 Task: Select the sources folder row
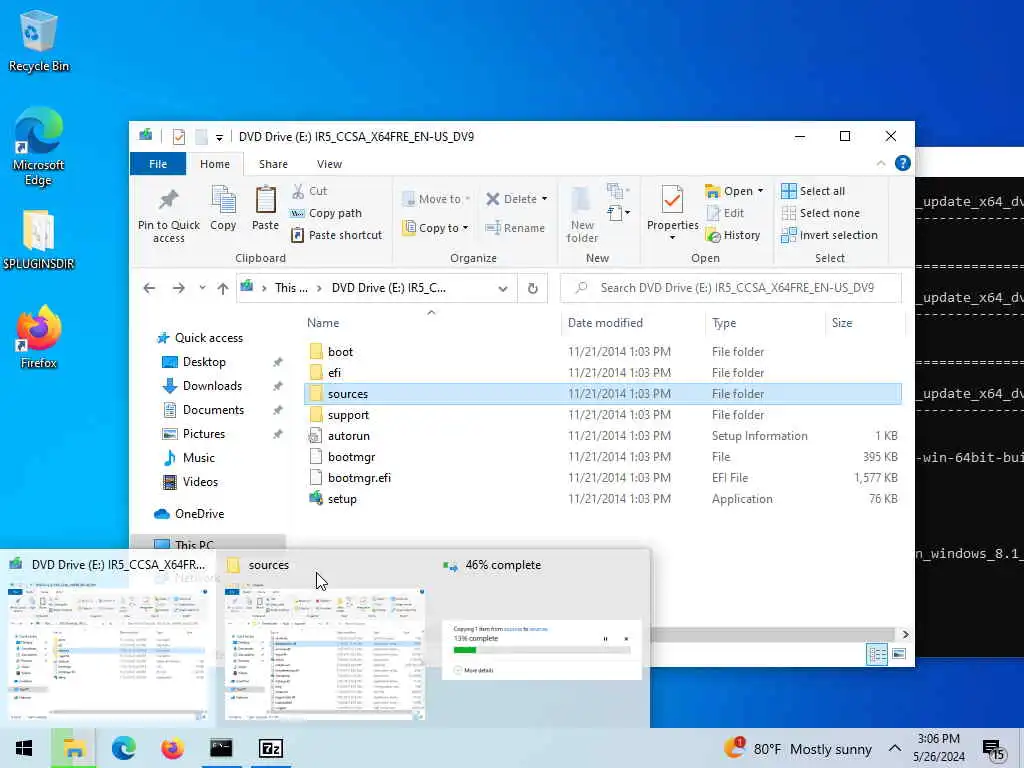click(603, 394)
